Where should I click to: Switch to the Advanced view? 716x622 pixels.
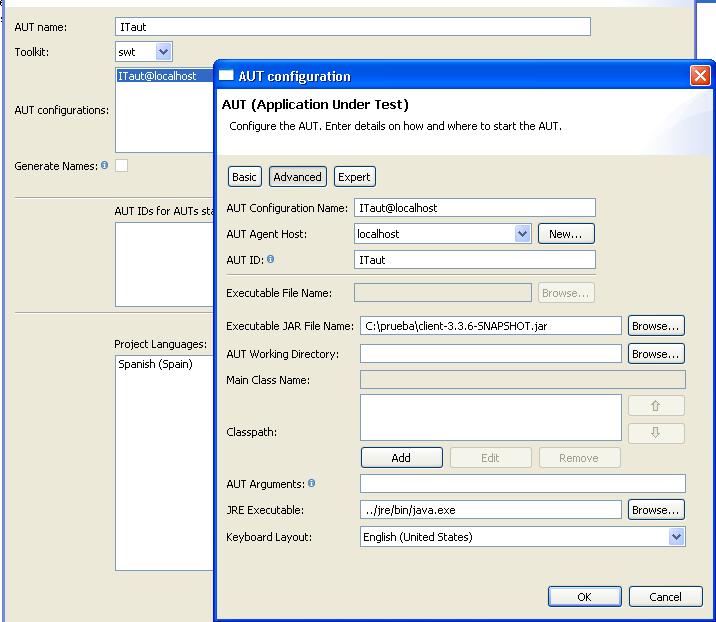298,177
